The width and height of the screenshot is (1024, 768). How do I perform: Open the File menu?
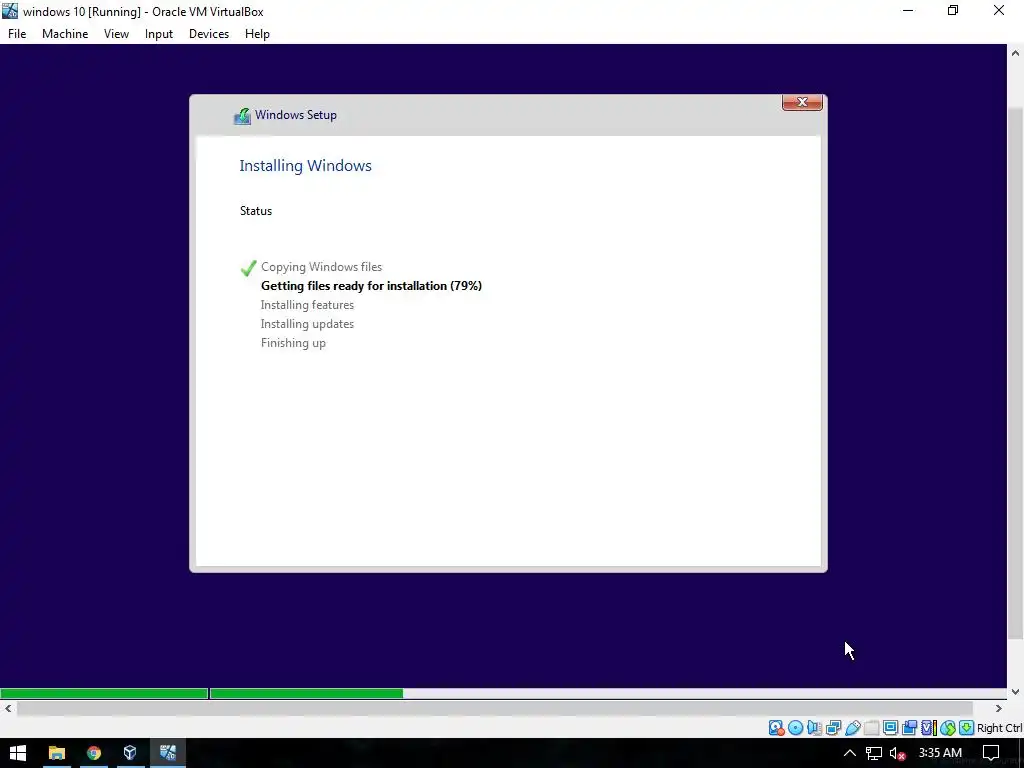click(x=17, y=34)
